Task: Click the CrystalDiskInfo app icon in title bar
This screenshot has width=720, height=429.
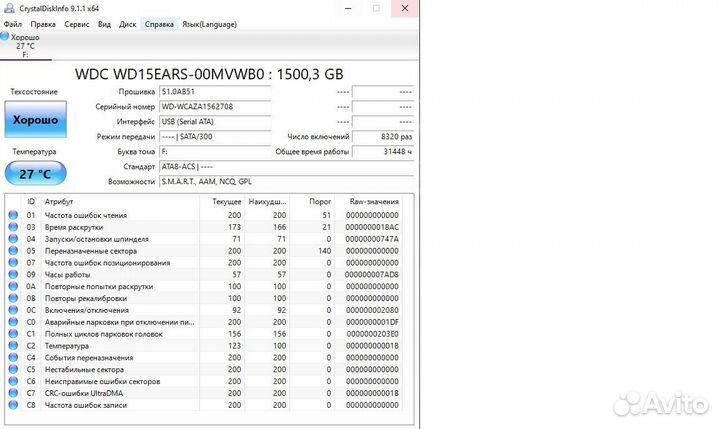Action: click(9, 8)
